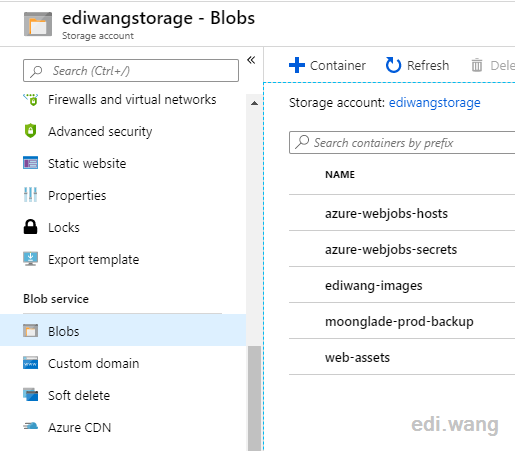Open the azure-webjobs-secrets container
This screenshot has width=515, height=451.
[391, 250]
